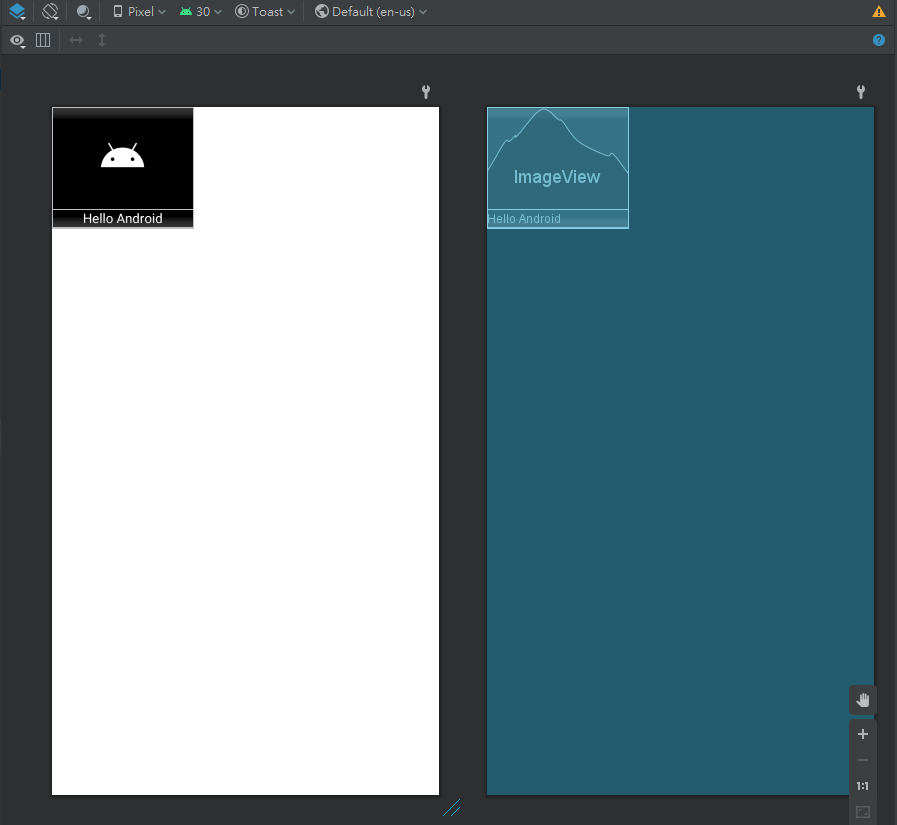
Task: Click the horizontal expand arrows icon
Action: tap(76, 40)
